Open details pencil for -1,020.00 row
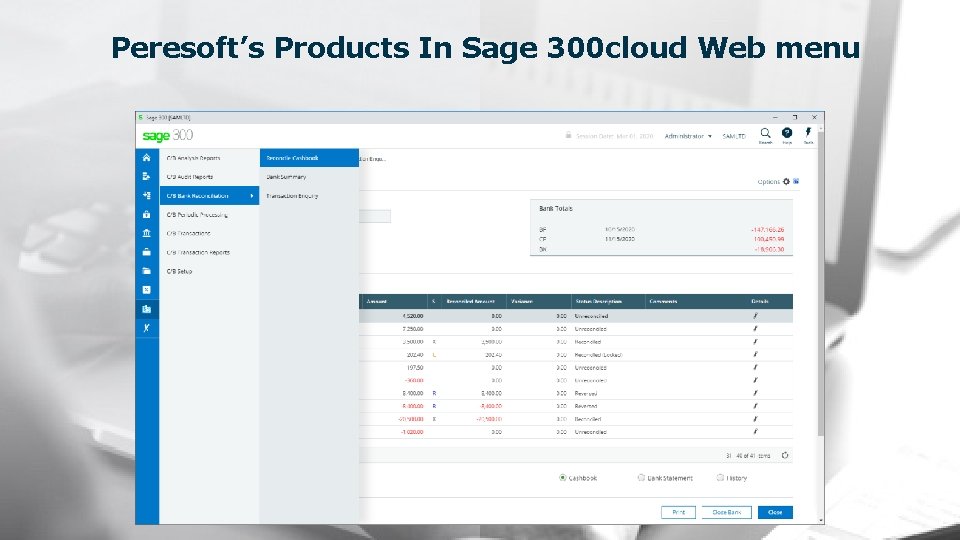960x540 pixels. click(x=756, y=432)
